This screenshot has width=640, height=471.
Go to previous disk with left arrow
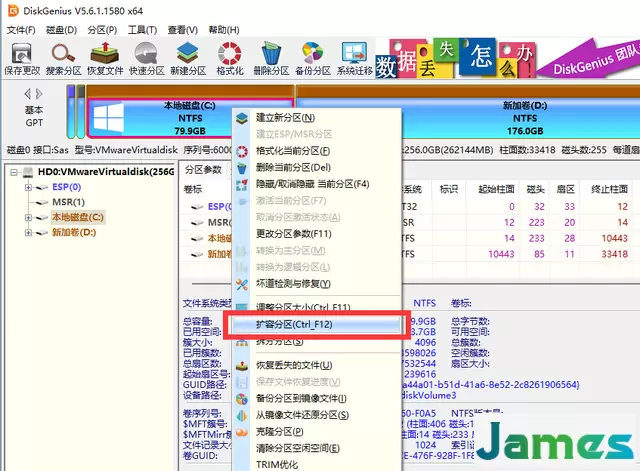[x=28, y=94]
